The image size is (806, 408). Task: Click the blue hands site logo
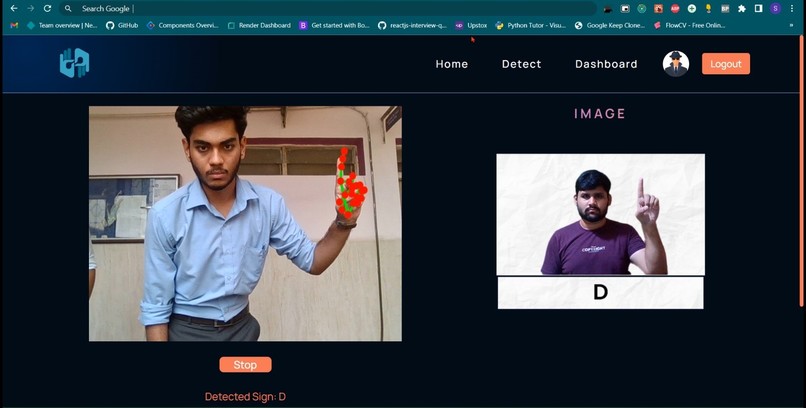point(75,63)
